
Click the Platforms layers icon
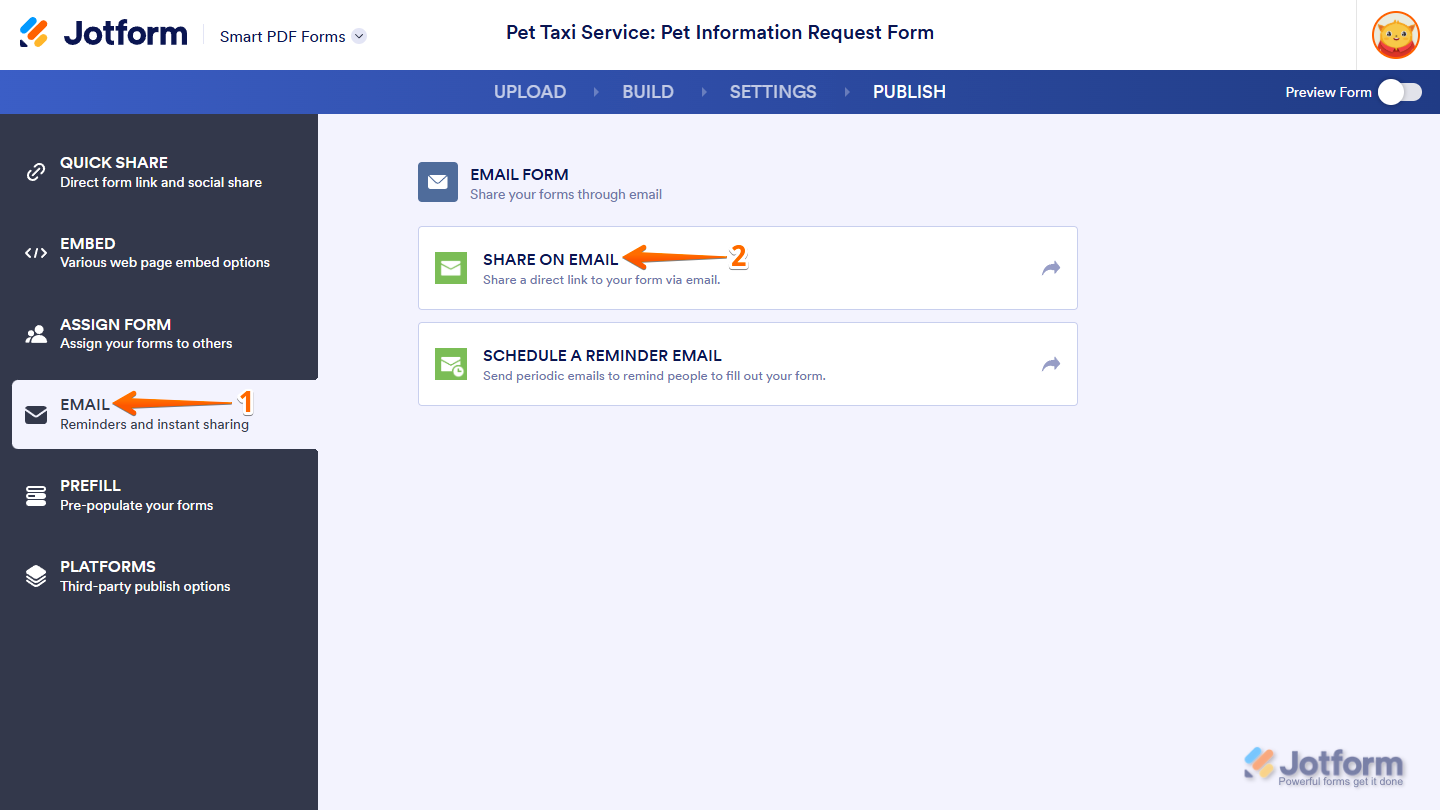pos(36,576)
